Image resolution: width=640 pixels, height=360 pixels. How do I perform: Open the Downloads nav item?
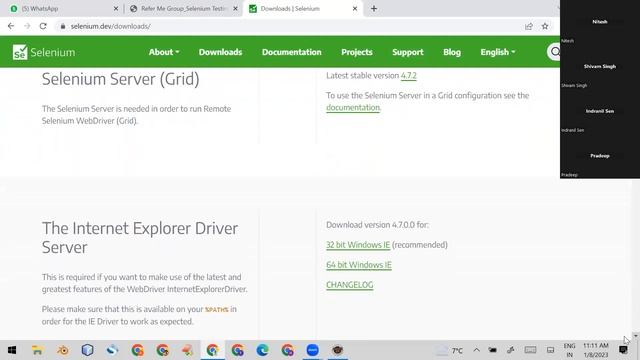[220, 52]
